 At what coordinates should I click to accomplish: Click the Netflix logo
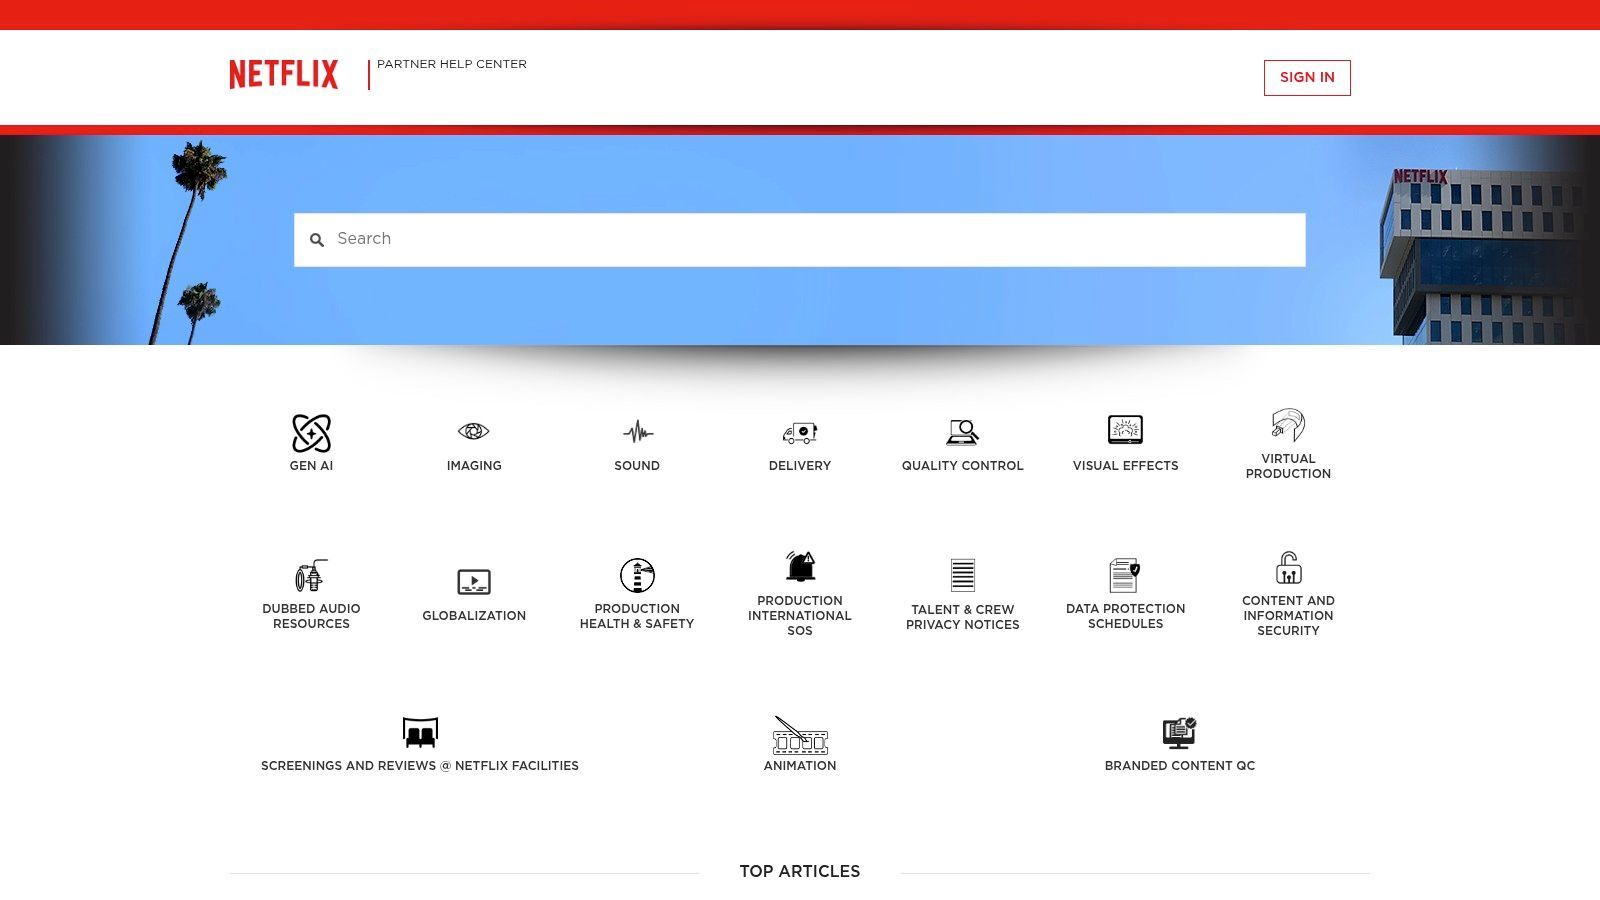click(284, 74)
